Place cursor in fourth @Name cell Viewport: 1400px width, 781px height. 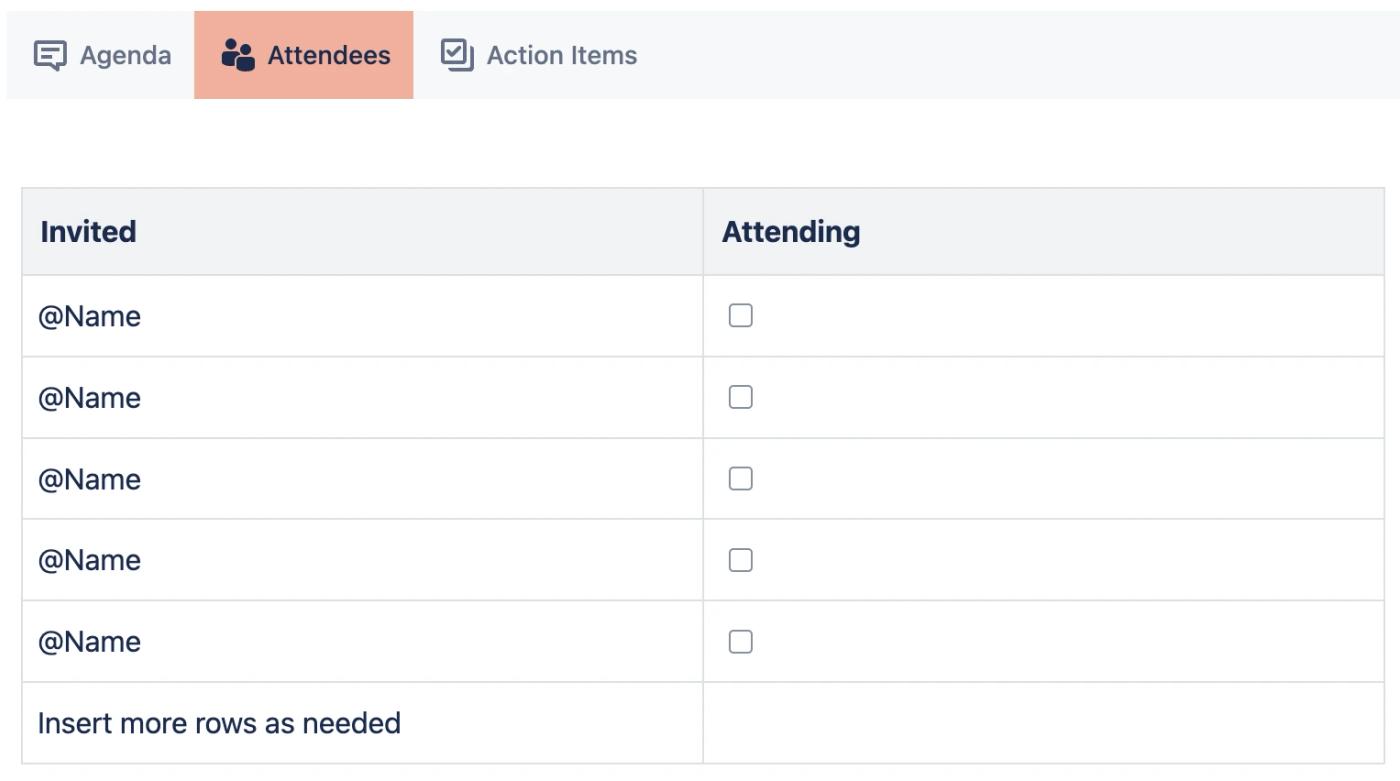[89, 560]
